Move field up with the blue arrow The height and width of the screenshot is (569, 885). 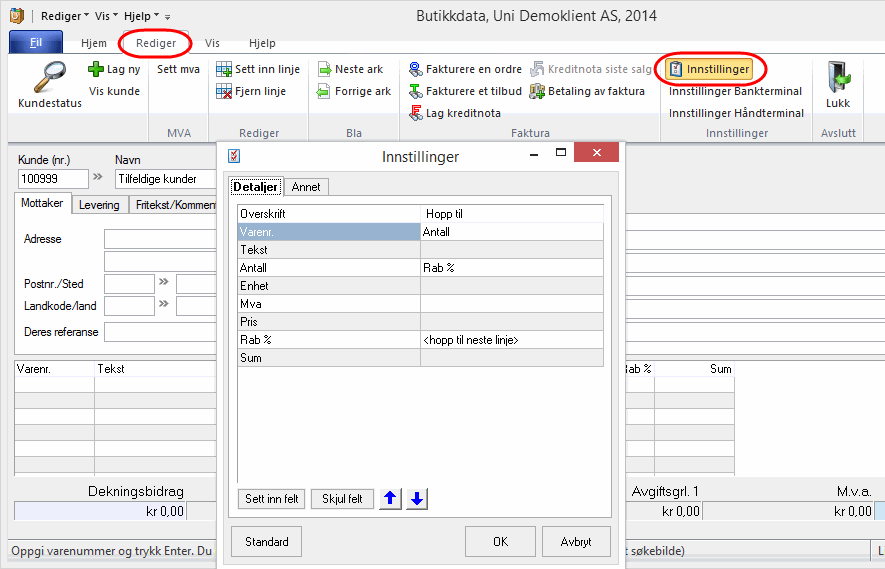click(391, 499)
